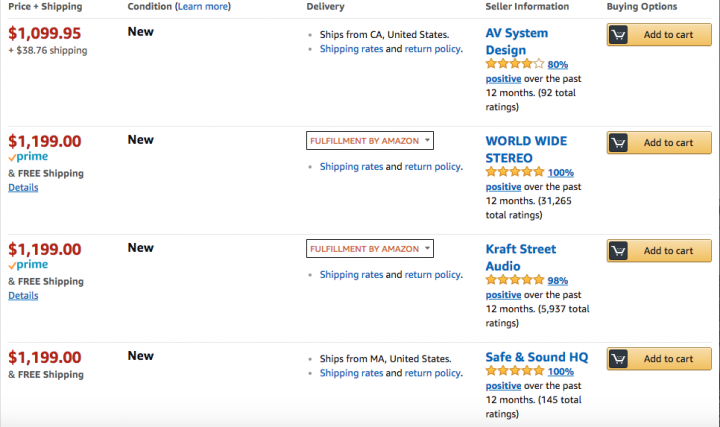
Task: Click the $1,099.95 price
Action: 45,33
